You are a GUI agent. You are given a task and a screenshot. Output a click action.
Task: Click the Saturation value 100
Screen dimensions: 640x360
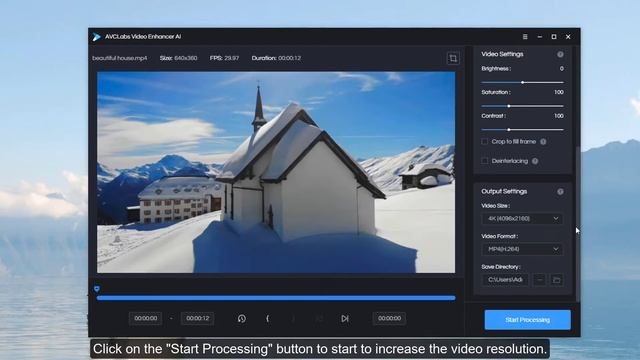tap(559, 92)
